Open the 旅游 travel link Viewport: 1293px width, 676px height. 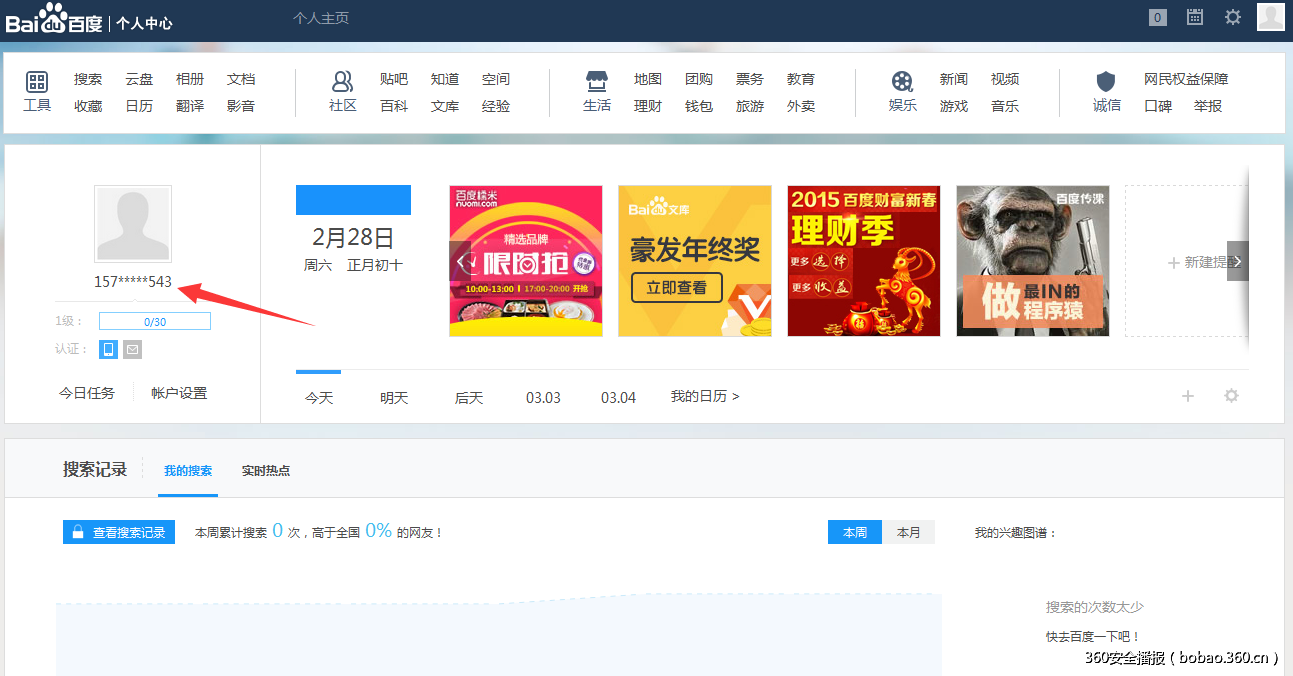(x=750, y=106)
